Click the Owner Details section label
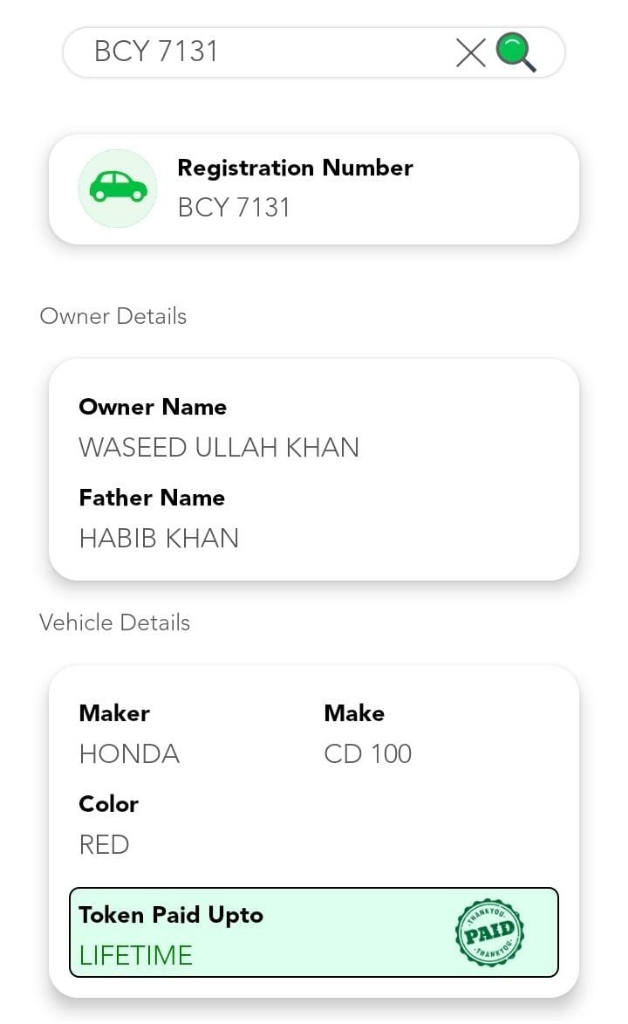628x1024 pixels. click(x=113, y=316)
